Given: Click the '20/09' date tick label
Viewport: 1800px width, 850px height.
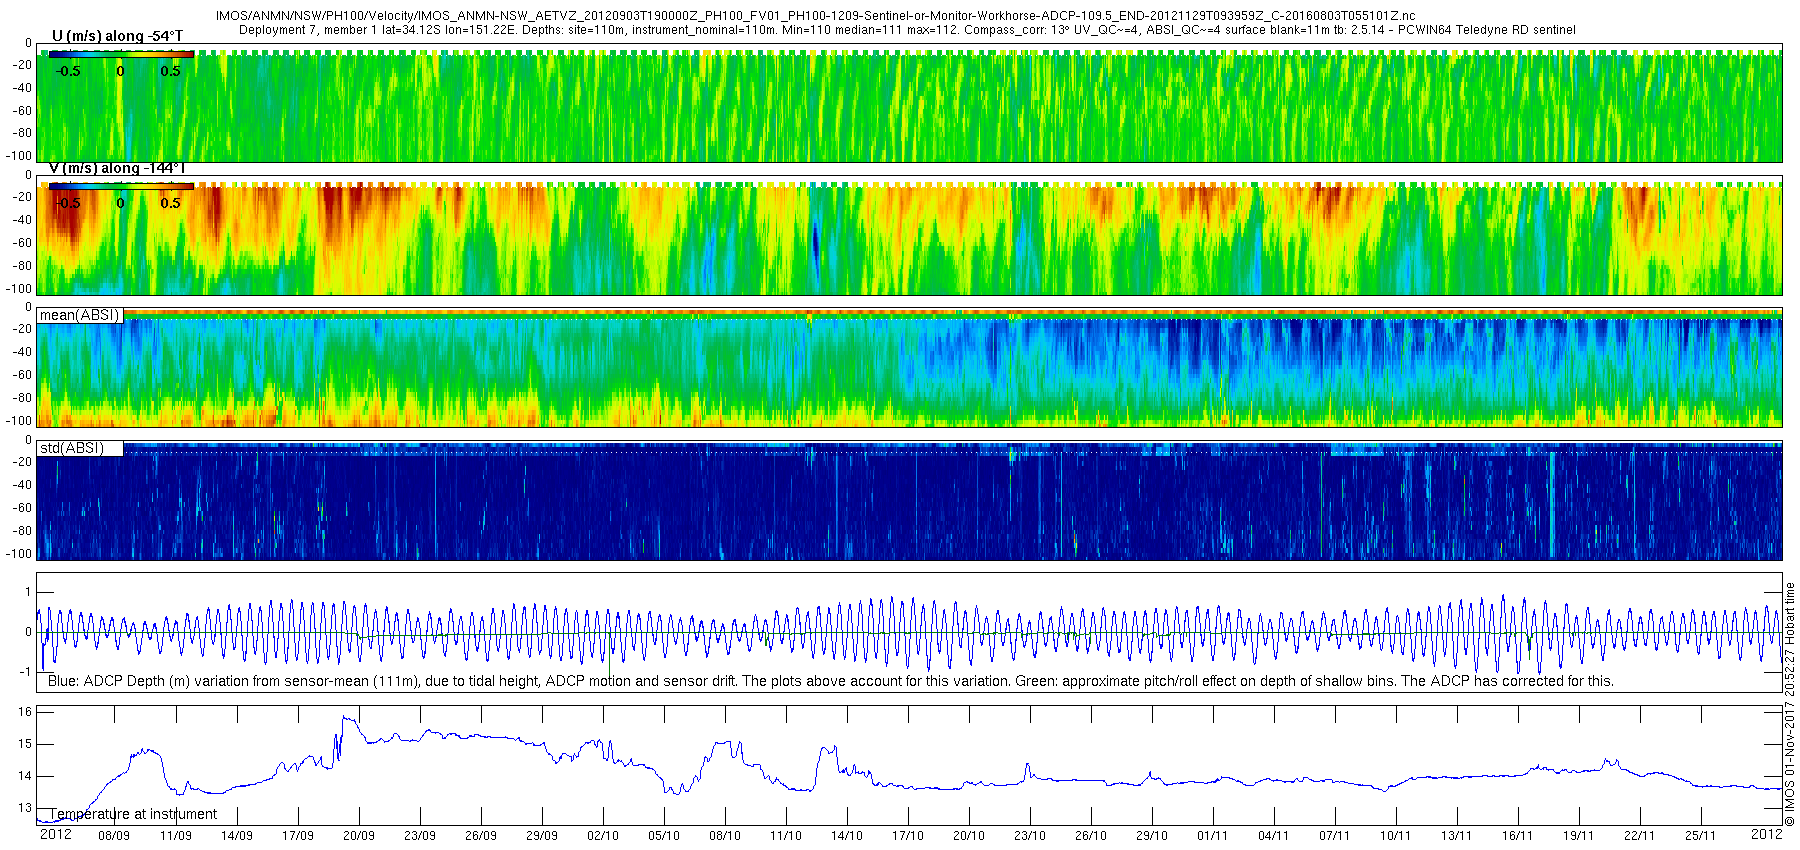Looking at the screenshot, I should [359, 836].
